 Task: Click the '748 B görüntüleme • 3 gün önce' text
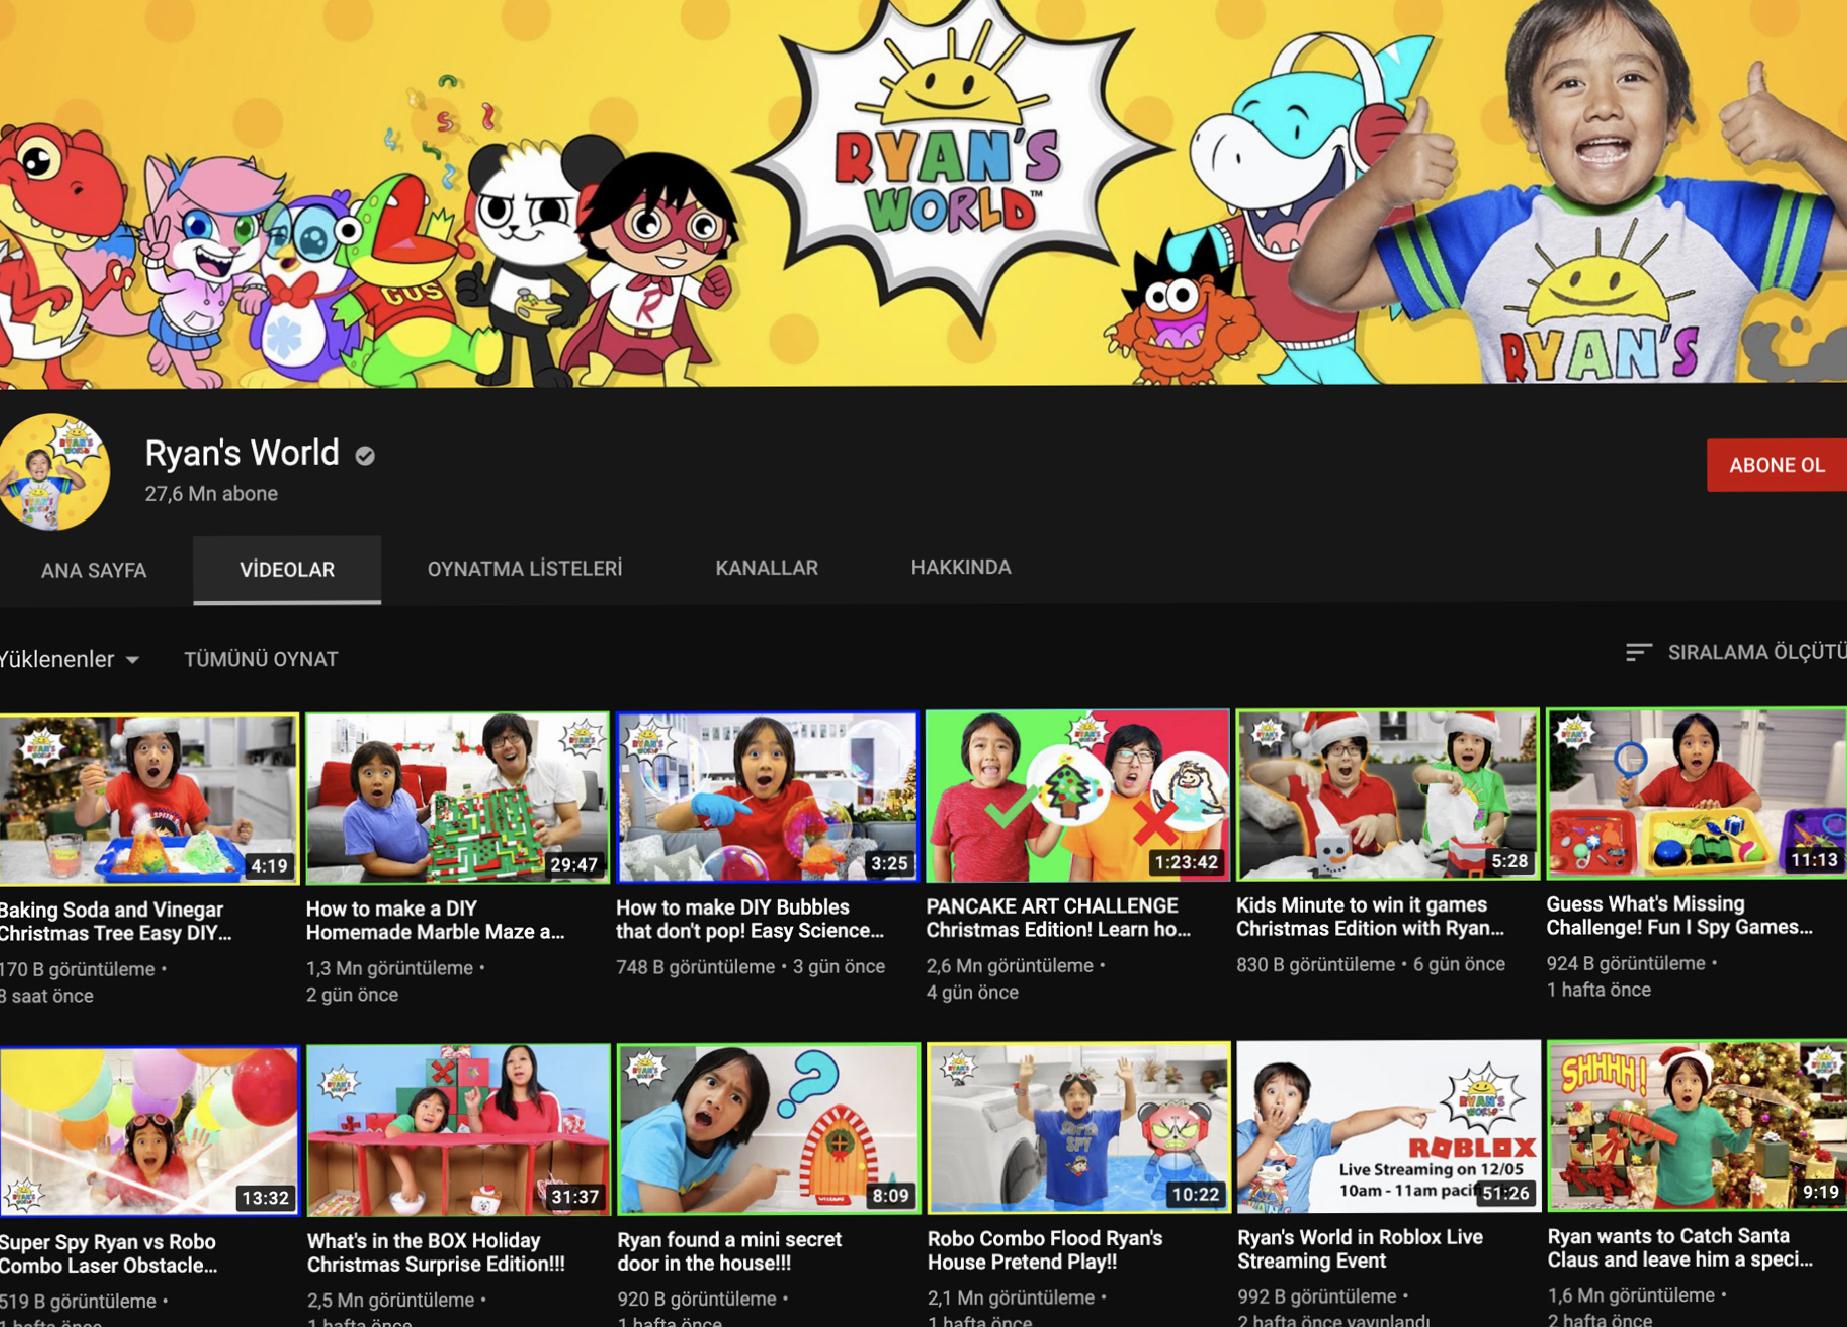[751, 967]
